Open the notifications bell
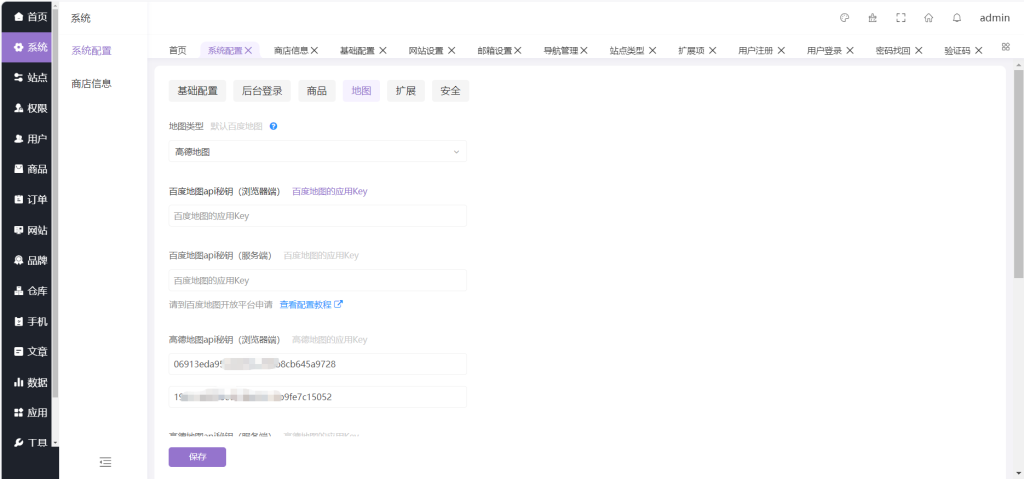Screen dimensions: 1024x479 pos(957,18)
